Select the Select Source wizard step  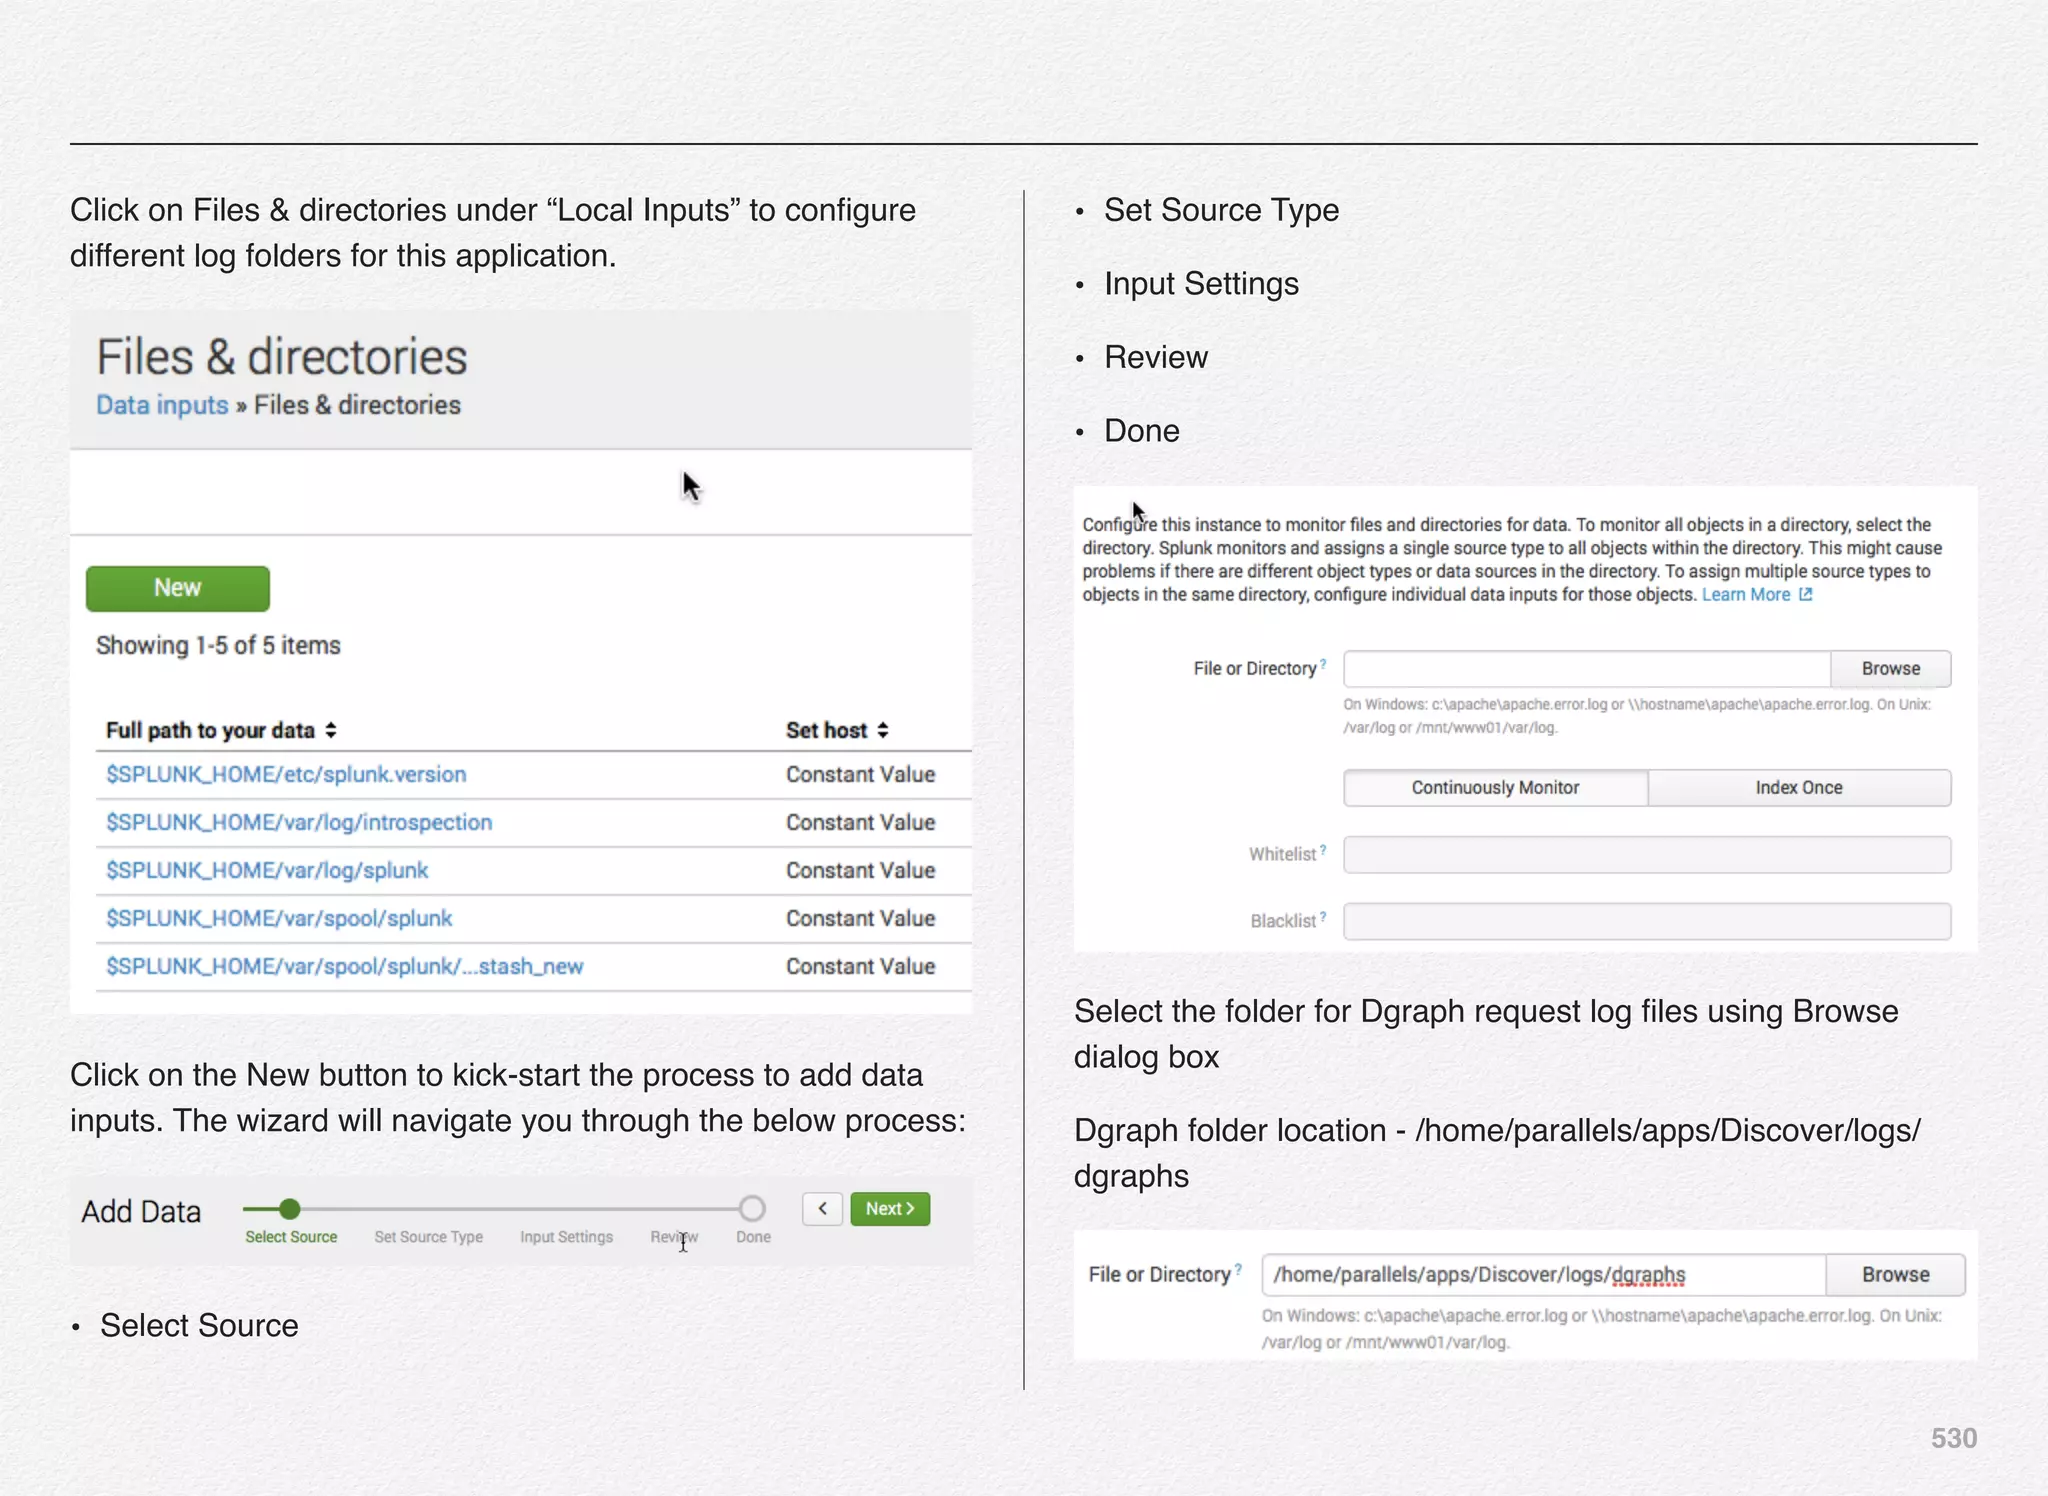[291, 1237]
